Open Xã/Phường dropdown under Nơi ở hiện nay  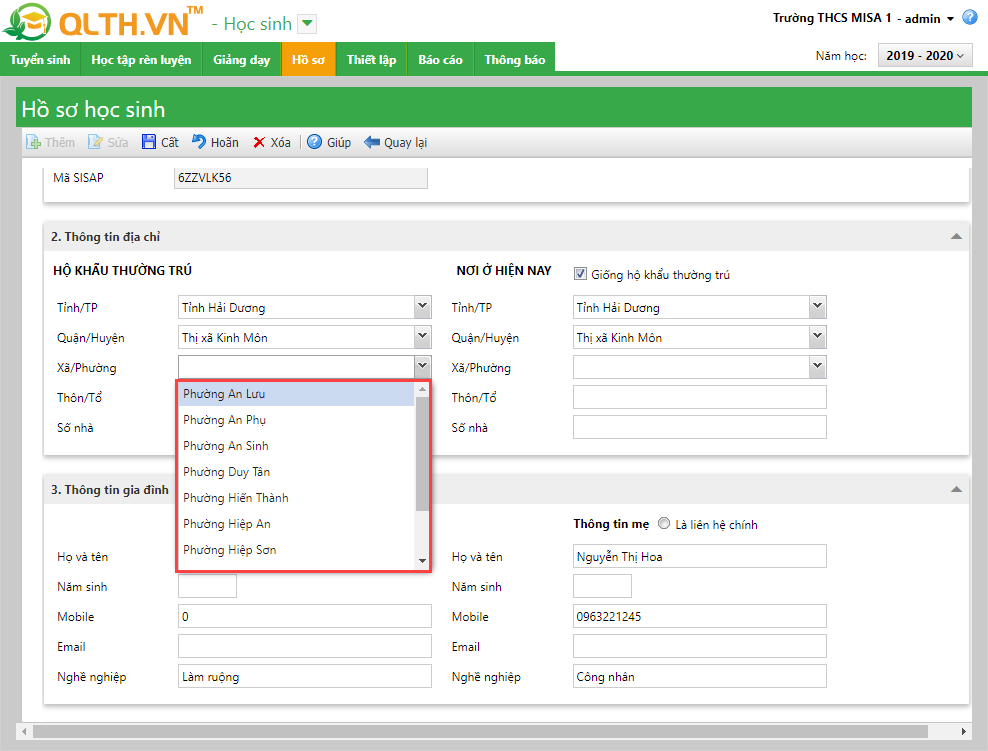pos(817,367)
